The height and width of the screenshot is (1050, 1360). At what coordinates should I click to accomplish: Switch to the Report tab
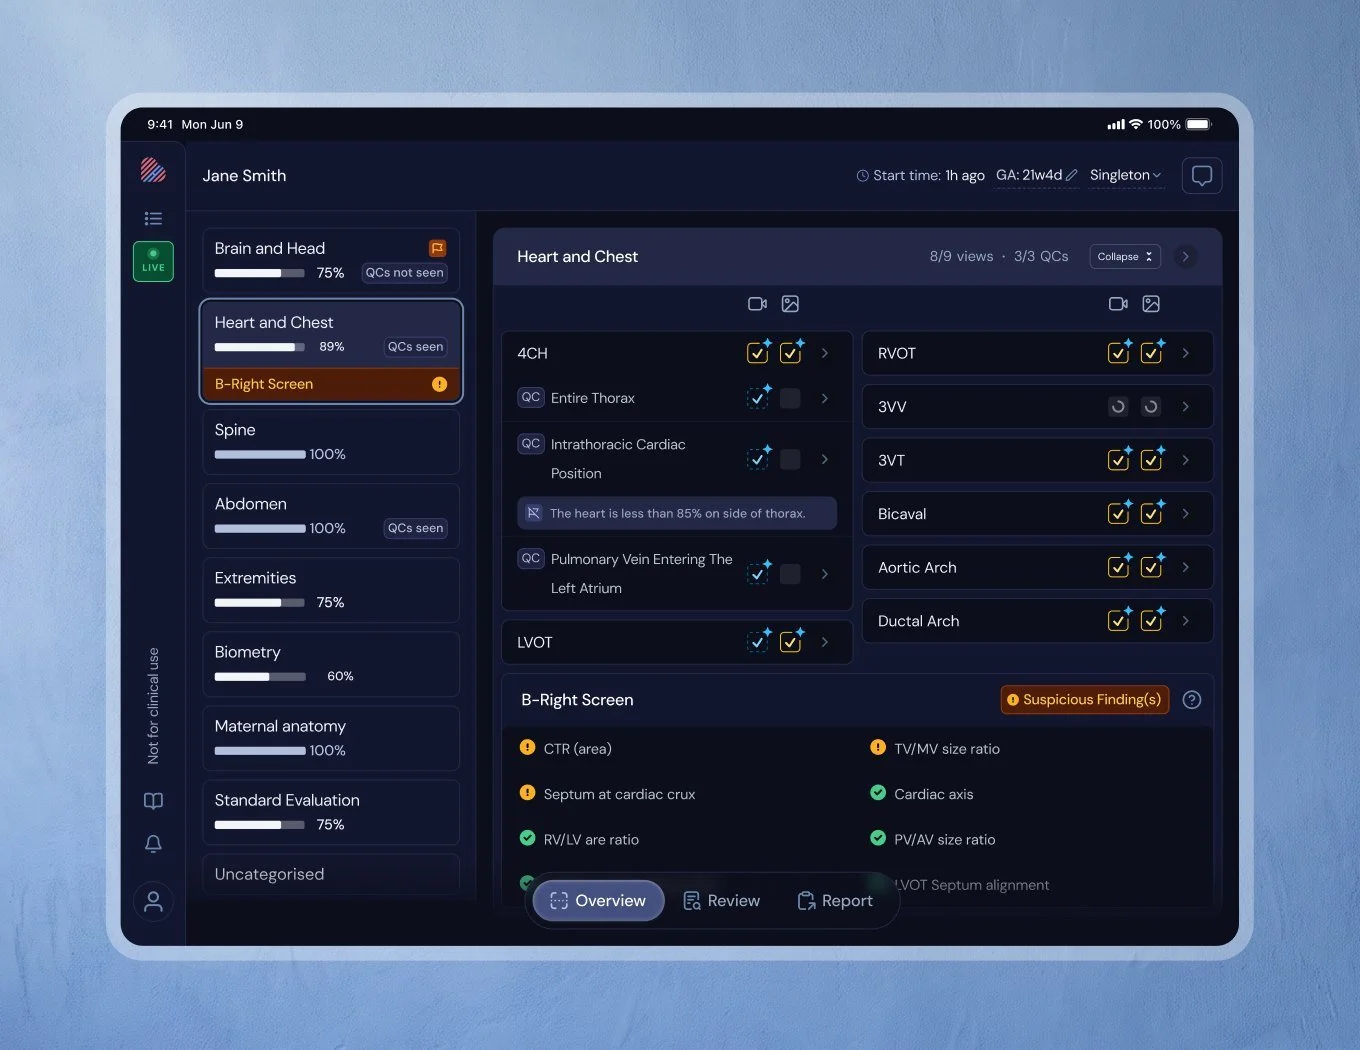tap(835, 901)
